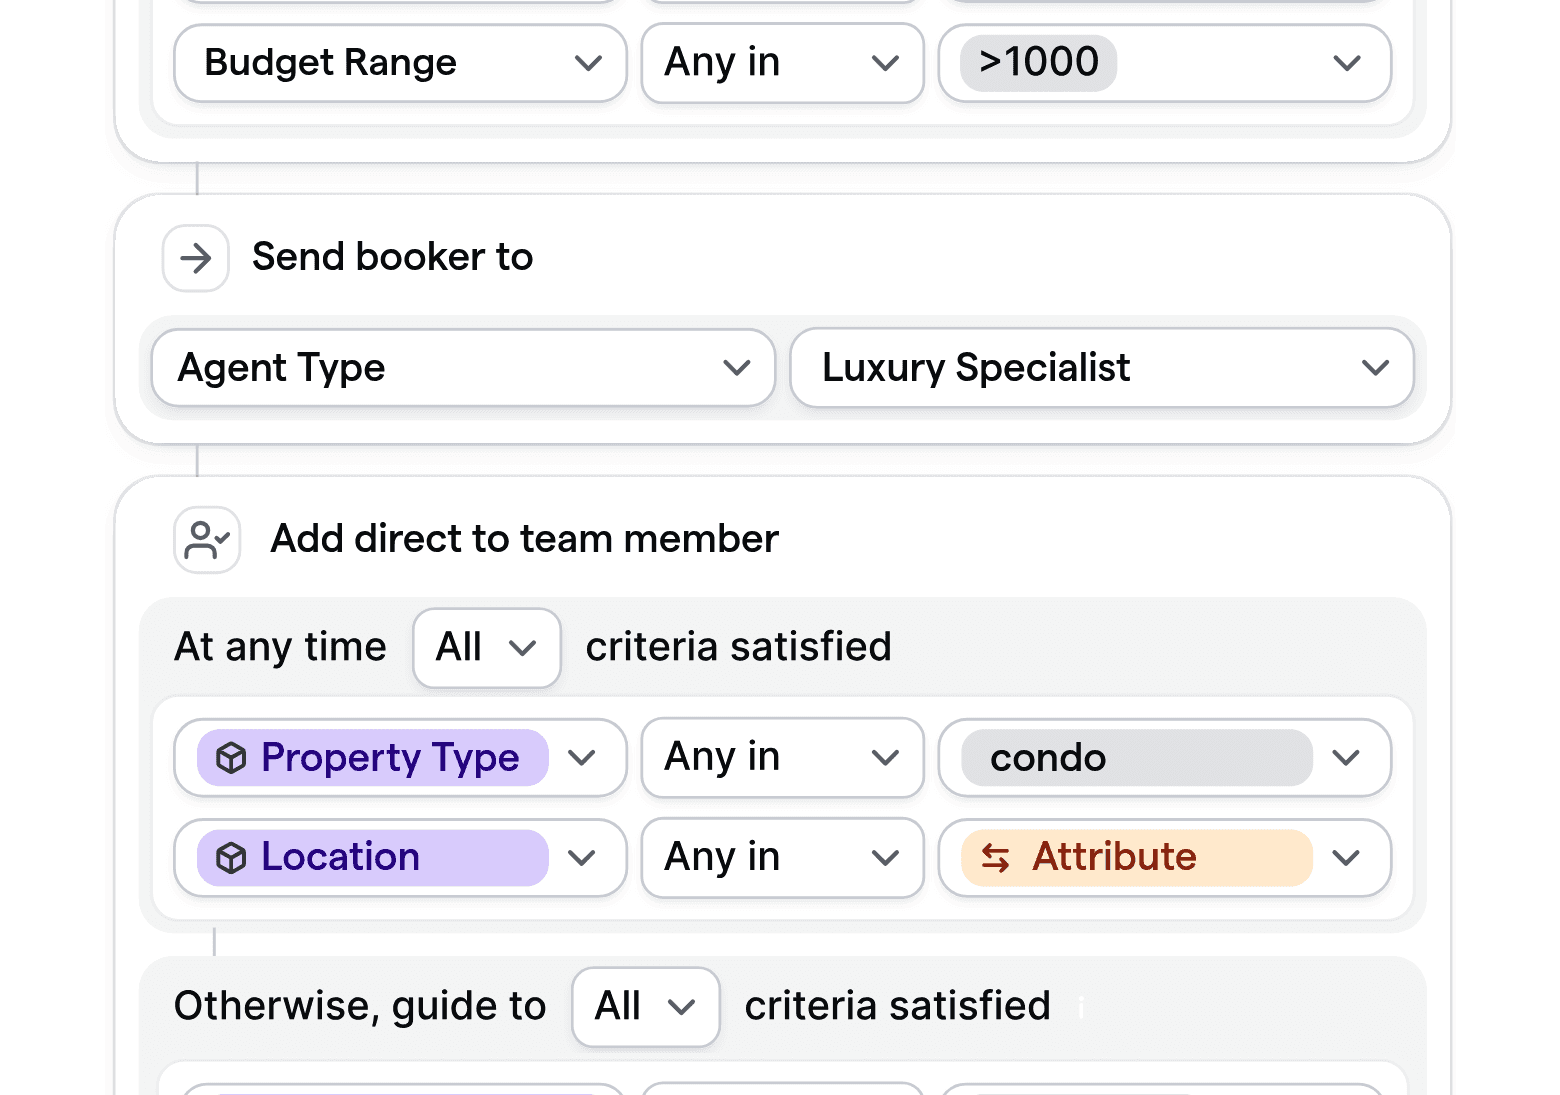Viewport: 1560px width, 1095px height.
Task: Expand the Any in operator for Property Type
Action: pos(886,758)
